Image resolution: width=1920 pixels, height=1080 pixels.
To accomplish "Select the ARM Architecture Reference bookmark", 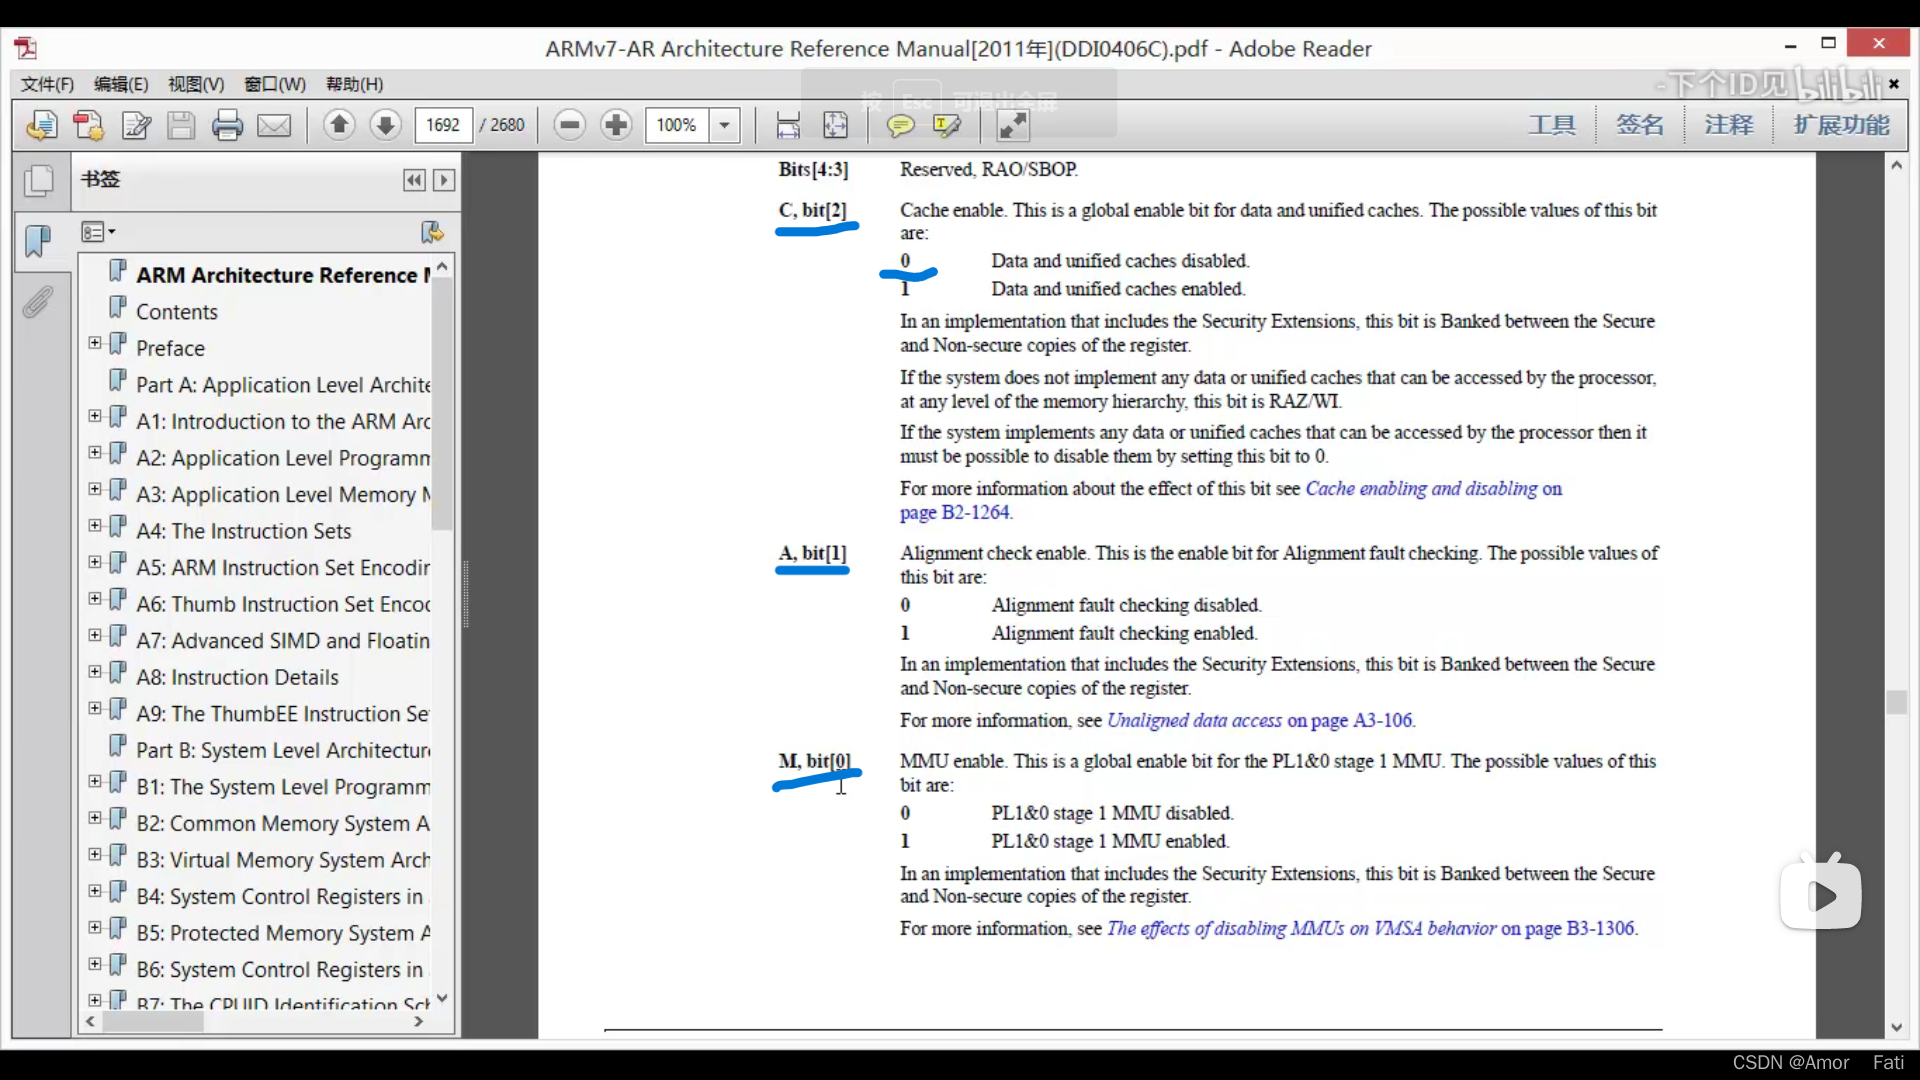I will pyautogui.click(x=283, y=275).
